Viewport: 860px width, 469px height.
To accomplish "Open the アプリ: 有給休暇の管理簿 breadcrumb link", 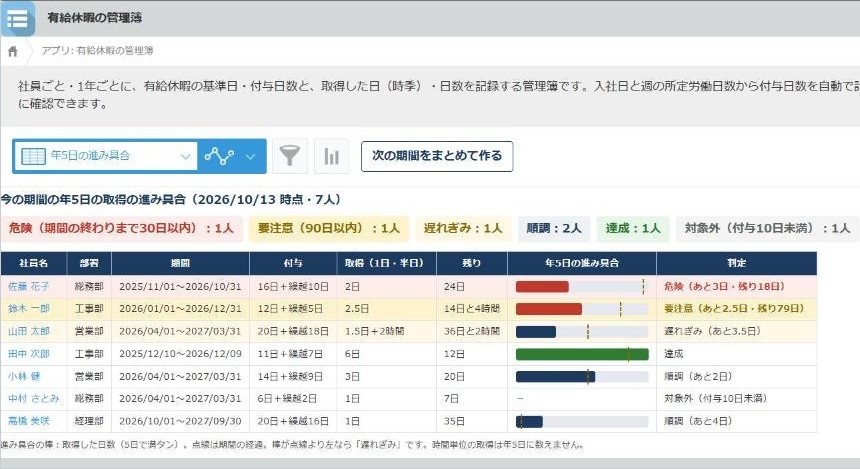I will [x=98, y=51].
